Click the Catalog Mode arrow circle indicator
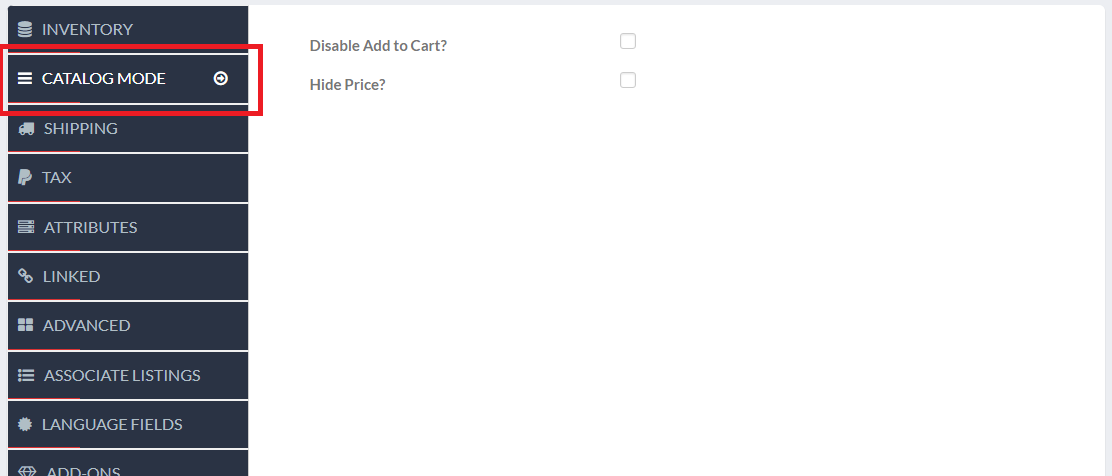Screen dimensions: 1112x476 click(221, 78)
